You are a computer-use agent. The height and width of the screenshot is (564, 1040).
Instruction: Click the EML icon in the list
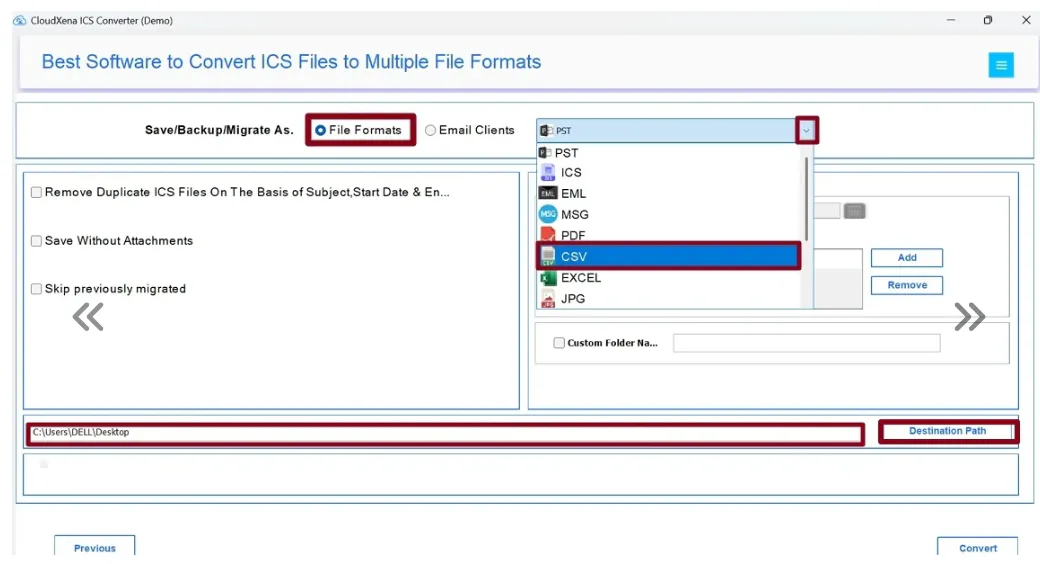pos(548,193)
